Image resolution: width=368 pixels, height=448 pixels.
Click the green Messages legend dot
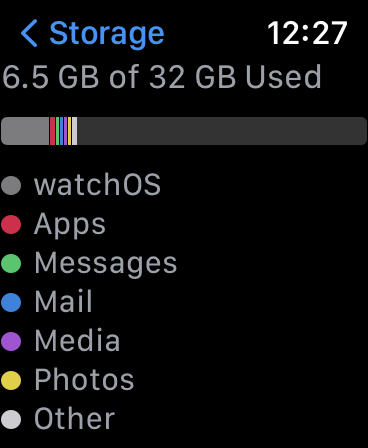(11, 263)
